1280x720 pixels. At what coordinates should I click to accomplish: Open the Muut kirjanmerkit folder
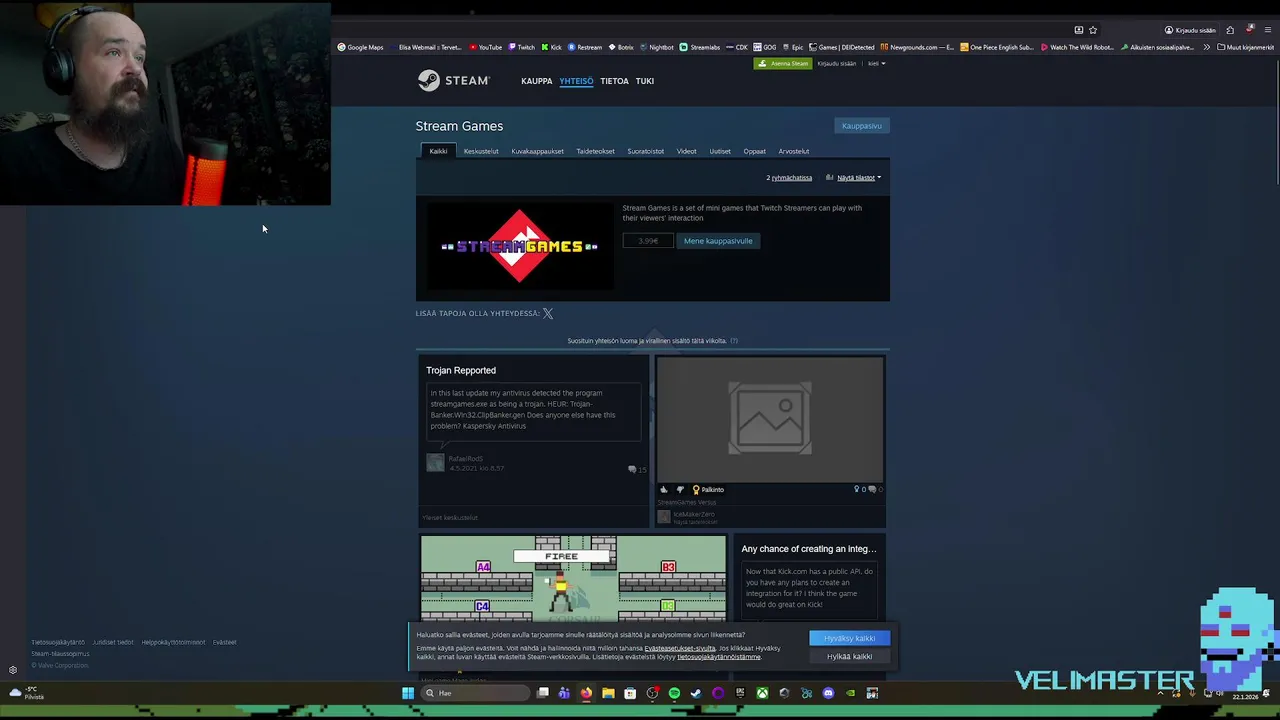1245,47
